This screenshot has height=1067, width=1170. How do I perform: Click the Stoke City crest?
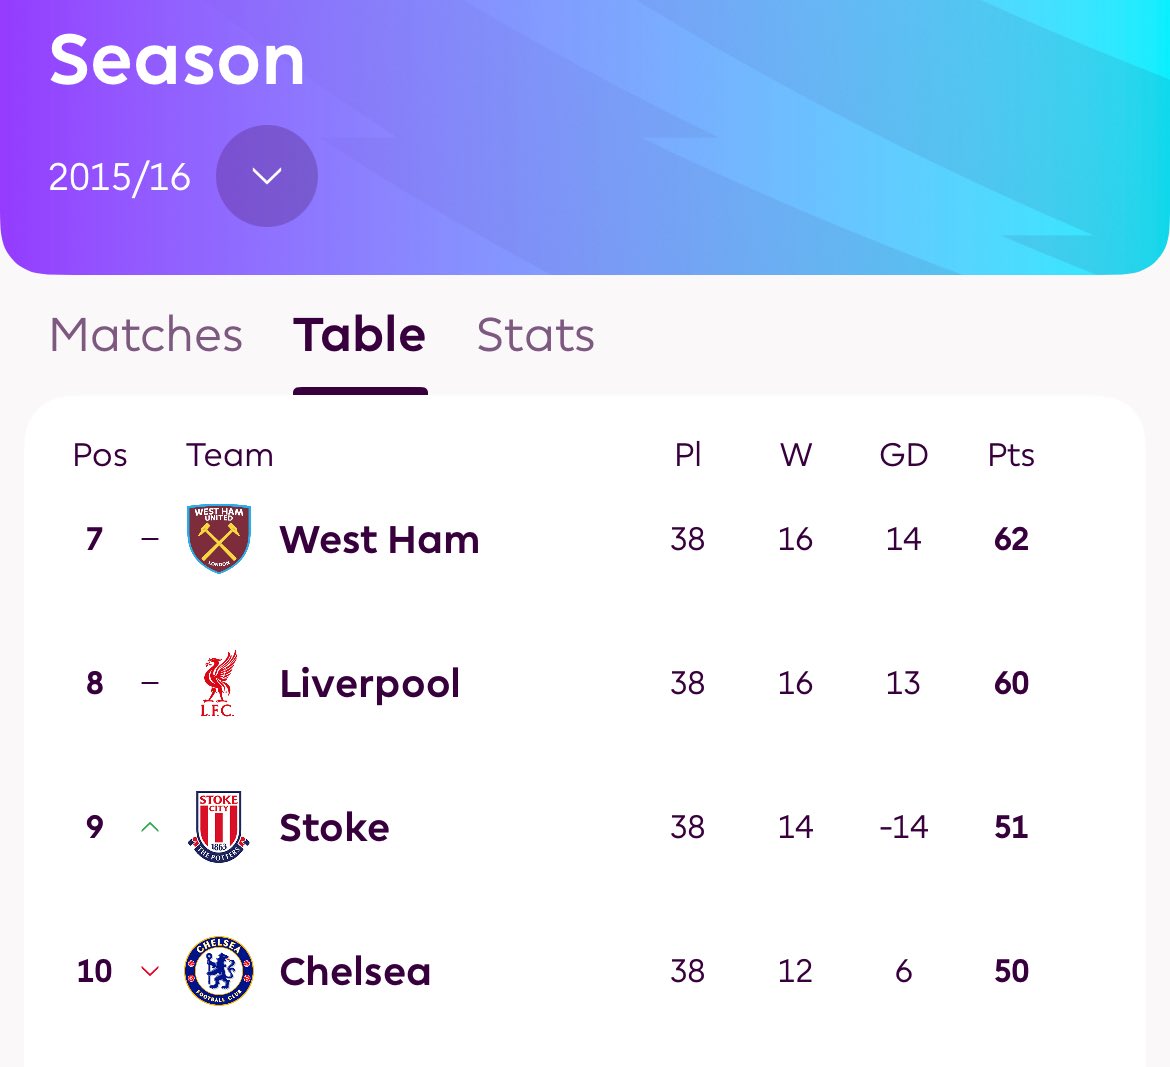219,827
